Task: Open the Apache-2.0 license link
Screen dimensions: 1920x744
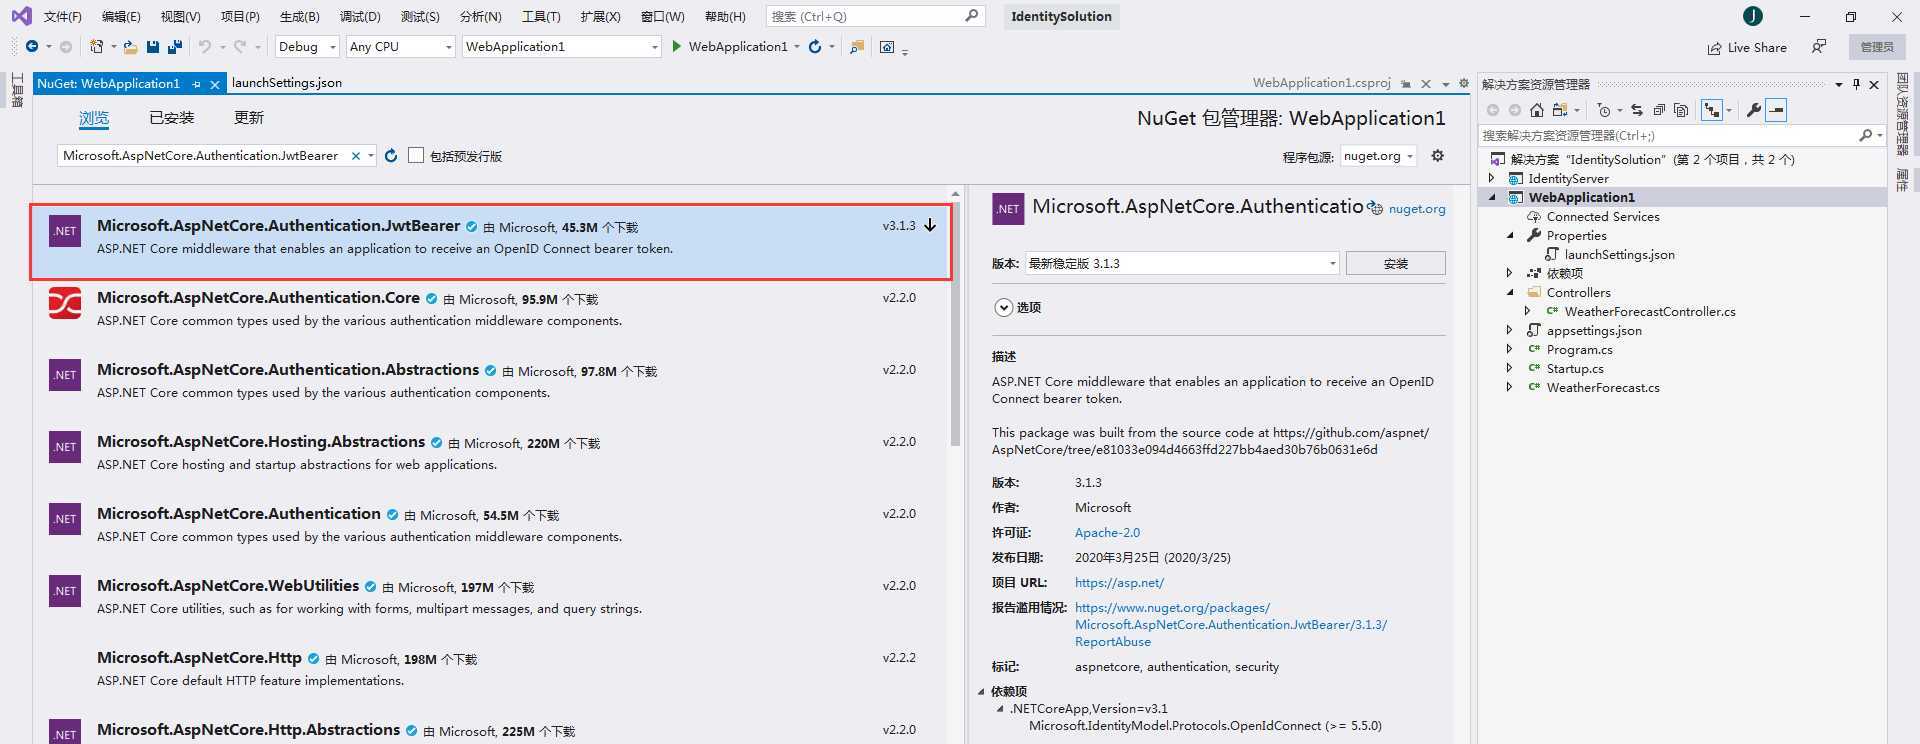Action: pyautogui.click(x=1107, y=533)
